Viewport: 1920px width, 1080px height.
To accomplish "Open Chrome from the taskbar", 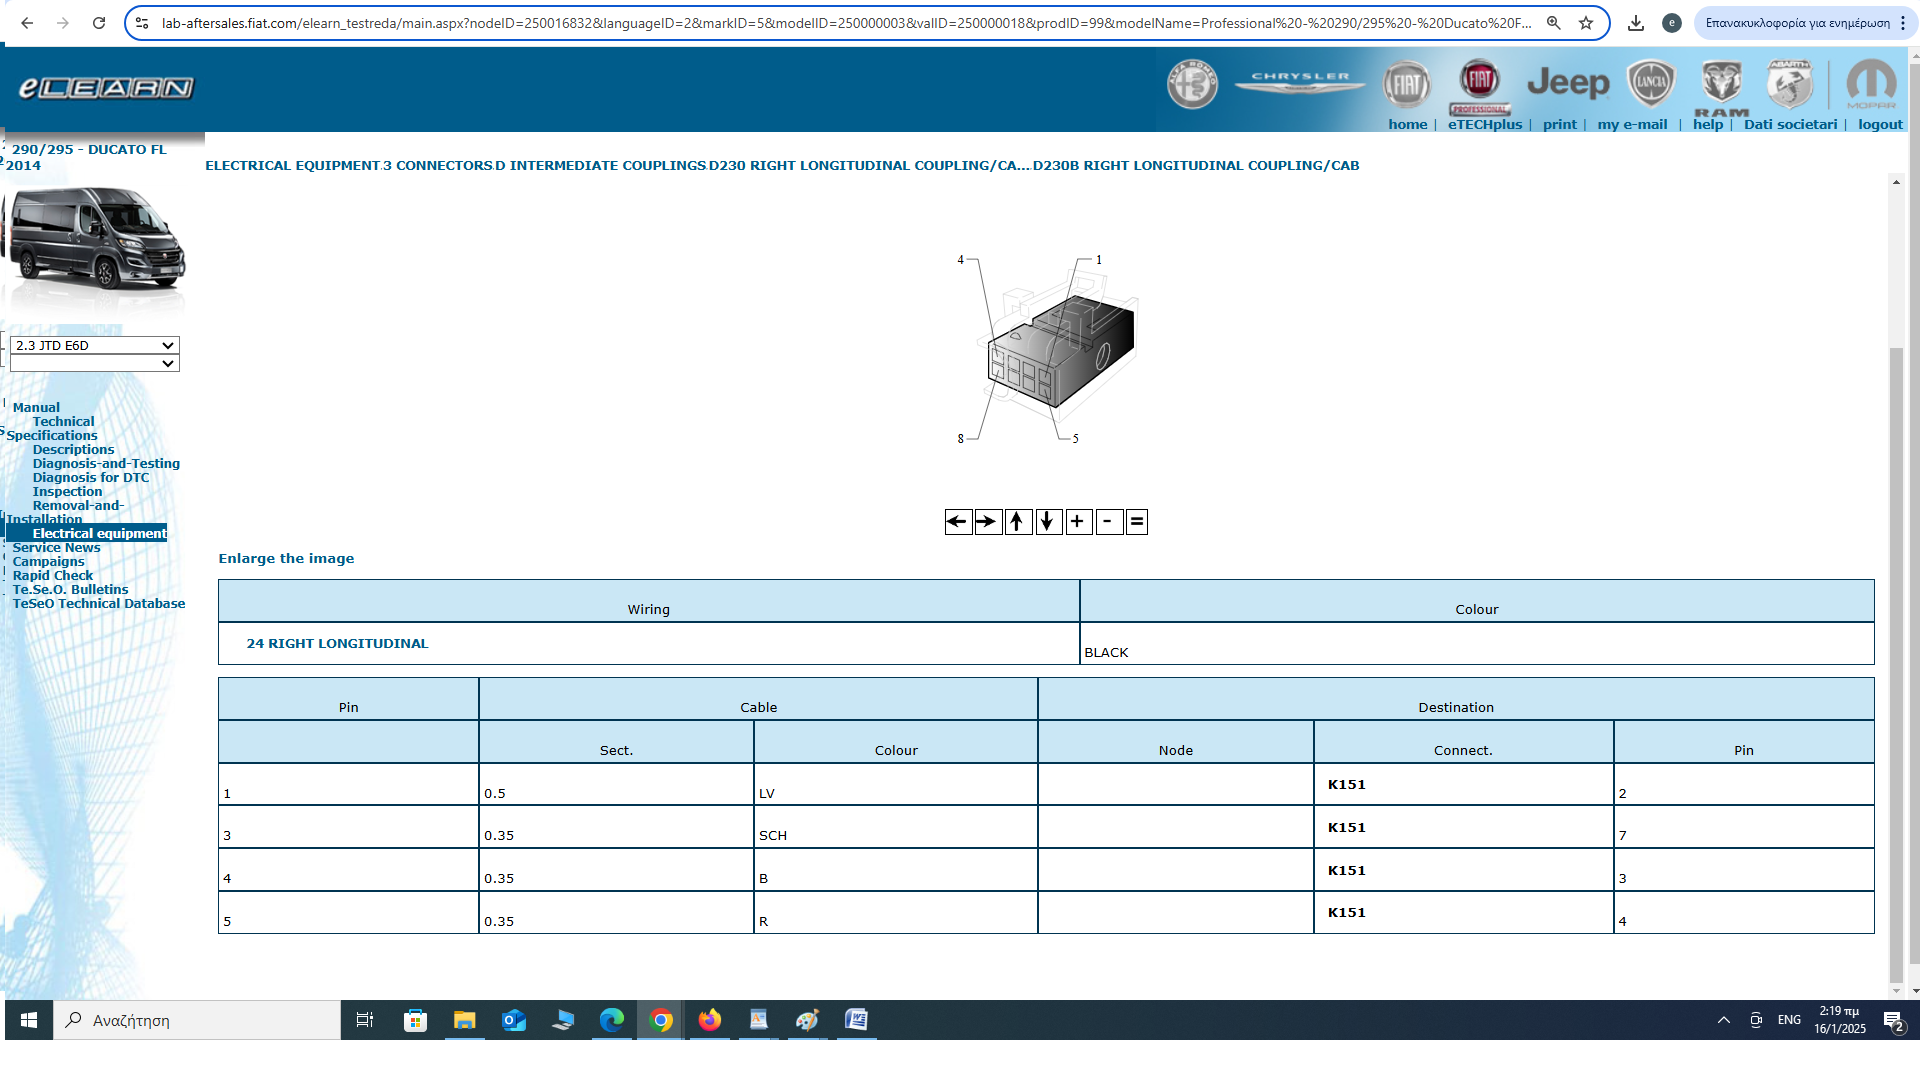I will [660, 1020].
